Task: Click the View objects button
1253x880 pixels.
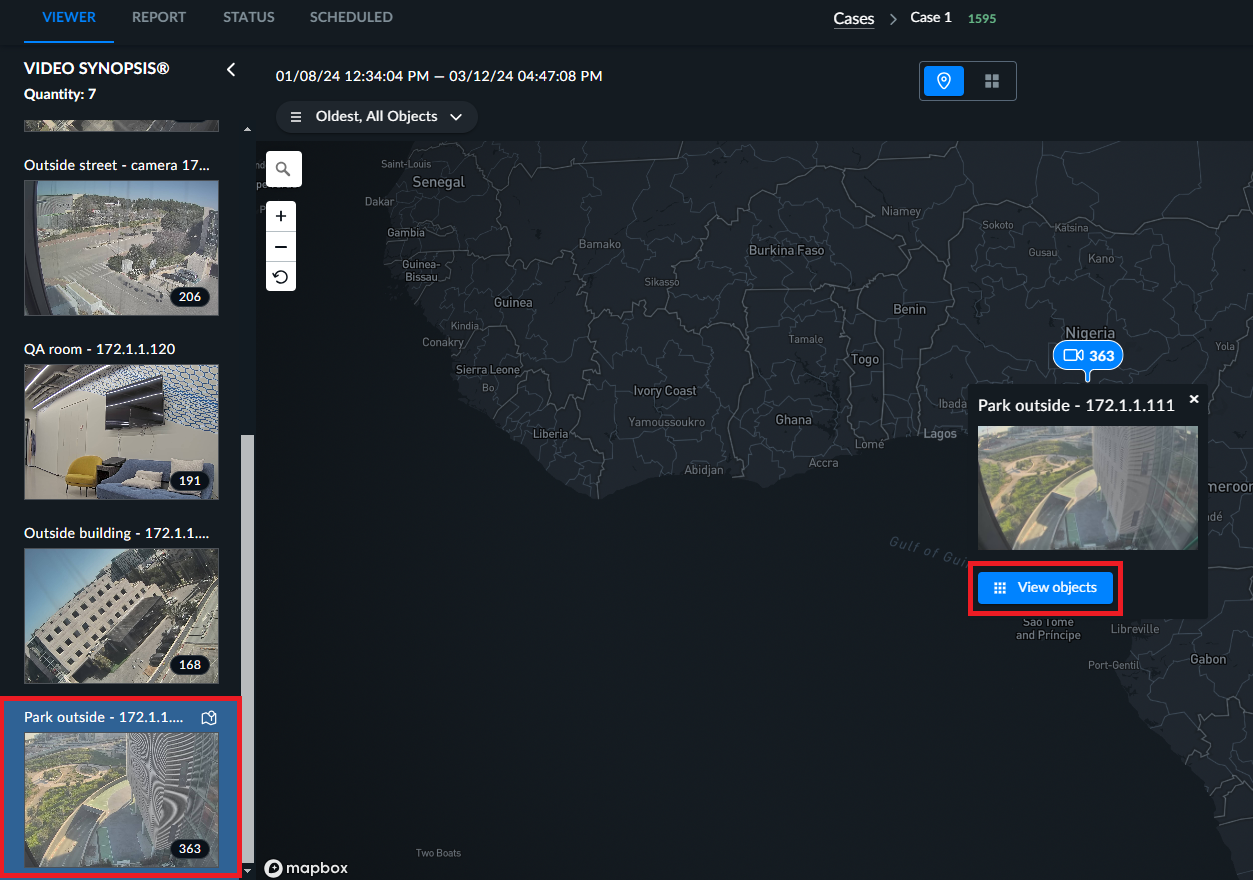Action: tap(1045, 588)
